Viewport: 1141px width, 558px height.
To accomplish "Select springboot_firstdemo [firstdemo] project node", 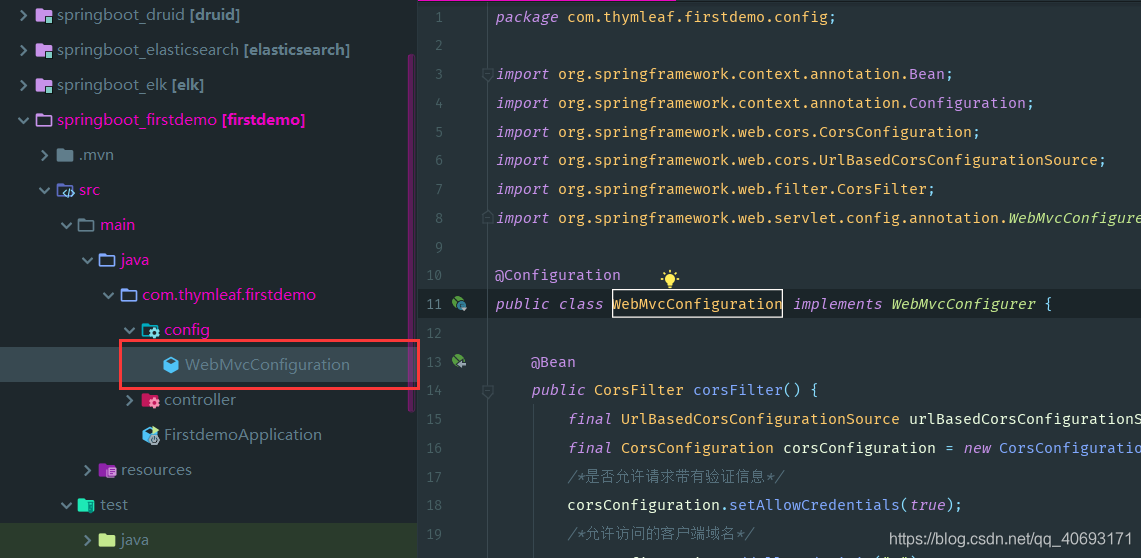I will (x=180, y=120).
